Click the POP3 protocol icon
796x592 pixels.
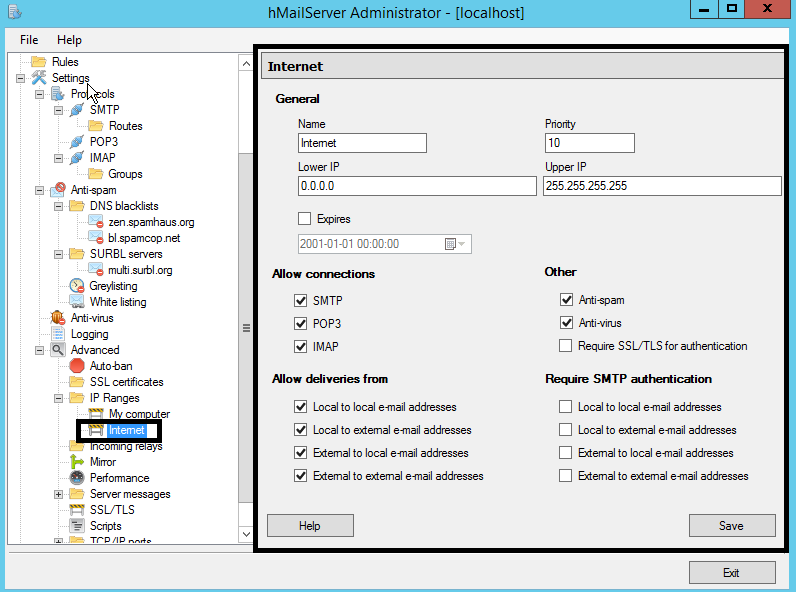[77, 142]
